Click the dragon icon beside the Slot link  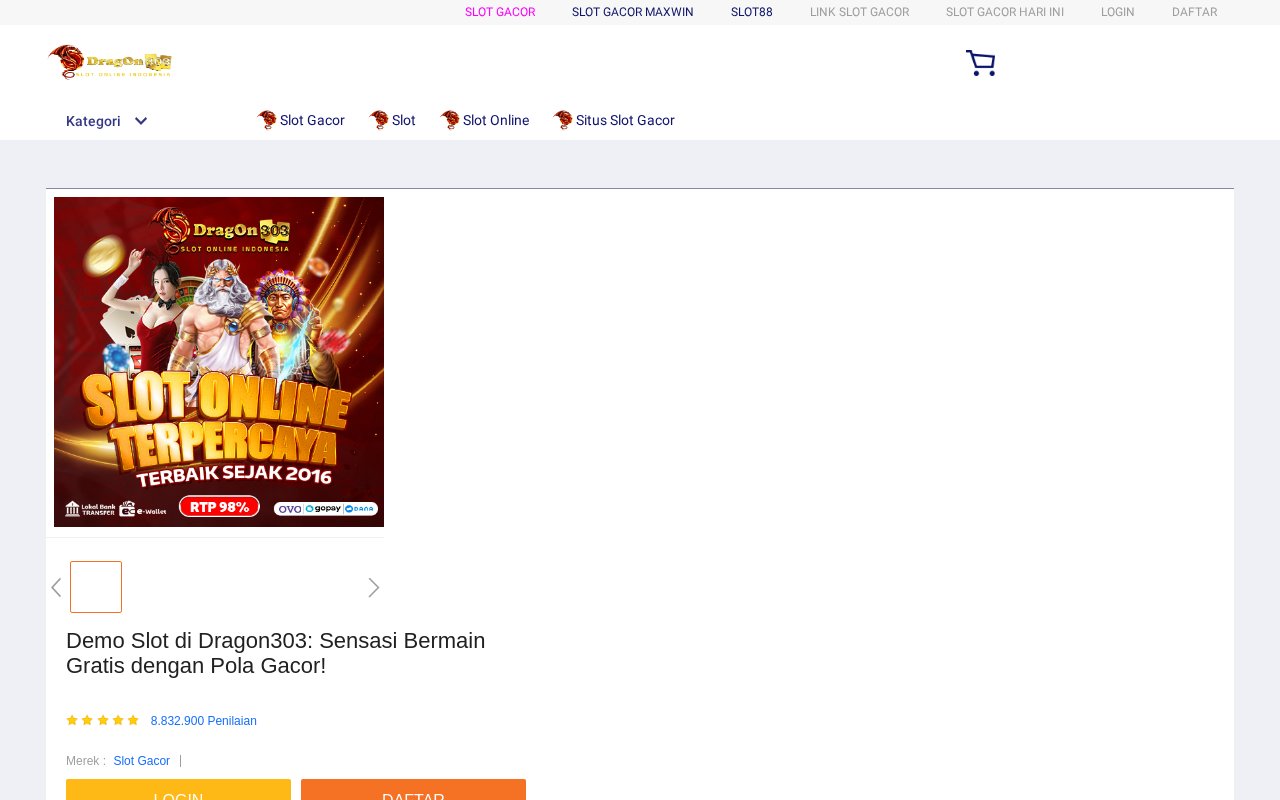point(379,120)
